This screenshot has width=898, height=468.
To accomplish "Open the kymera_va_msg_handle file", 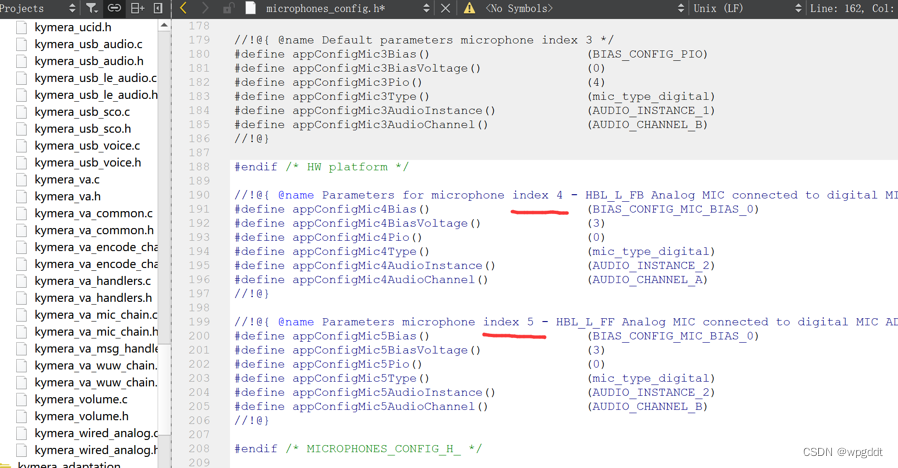I will [96, 348].
